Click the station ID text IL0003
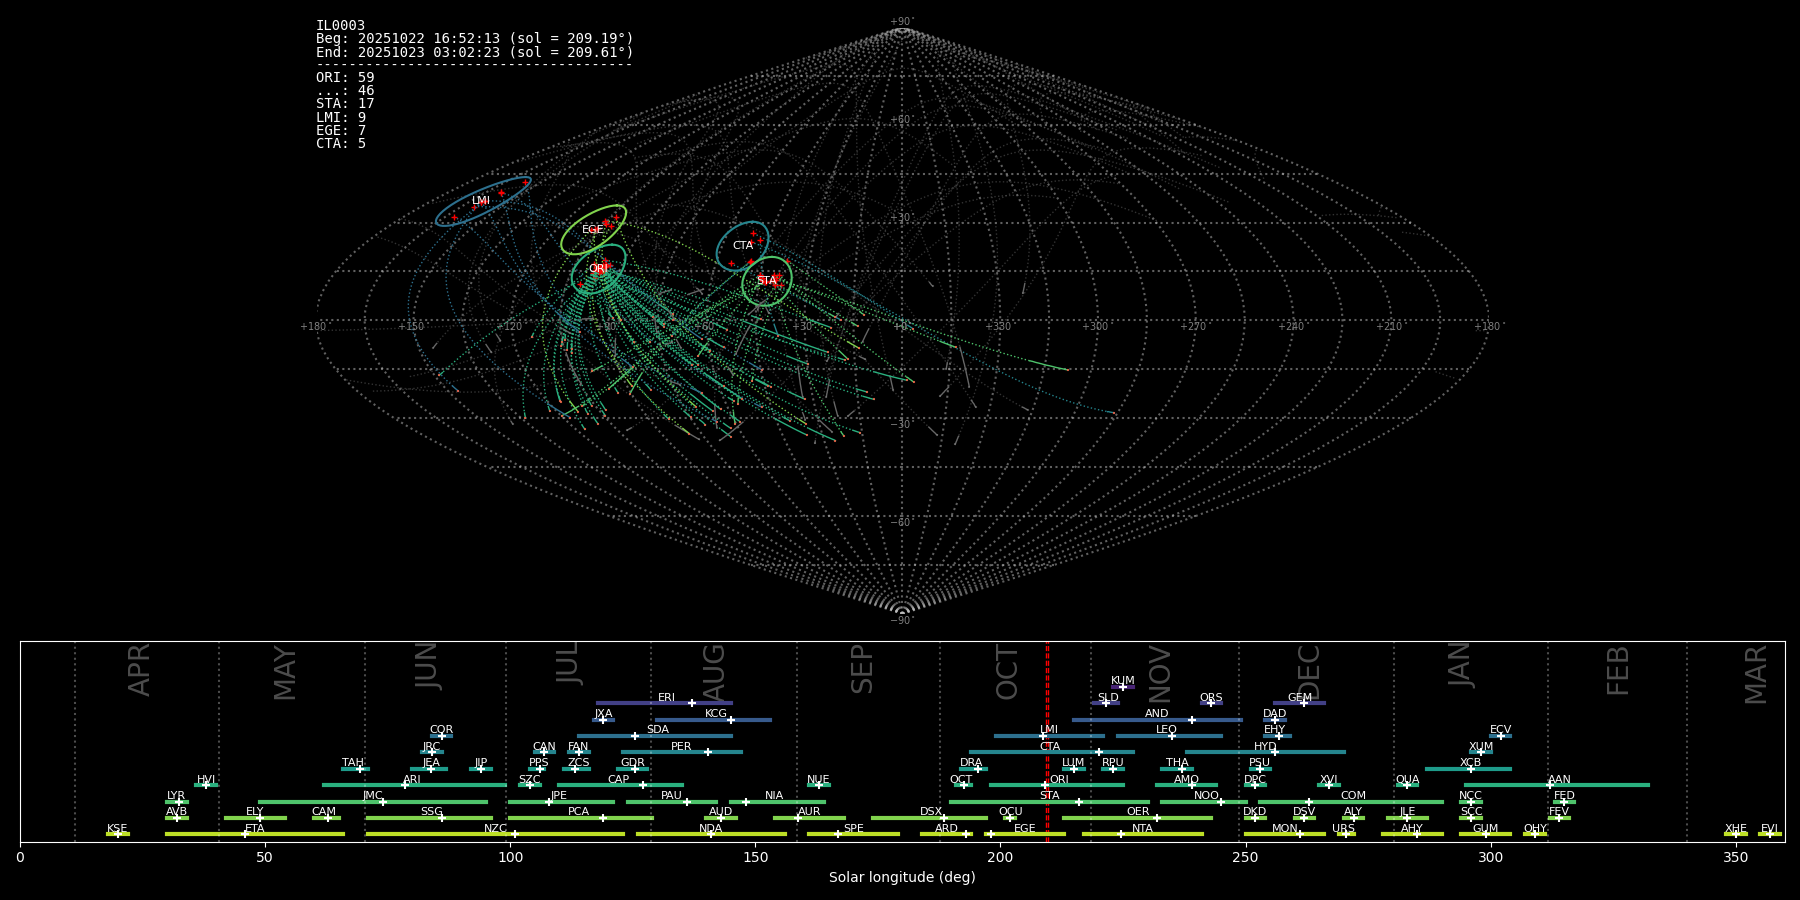 pos(340,26)
